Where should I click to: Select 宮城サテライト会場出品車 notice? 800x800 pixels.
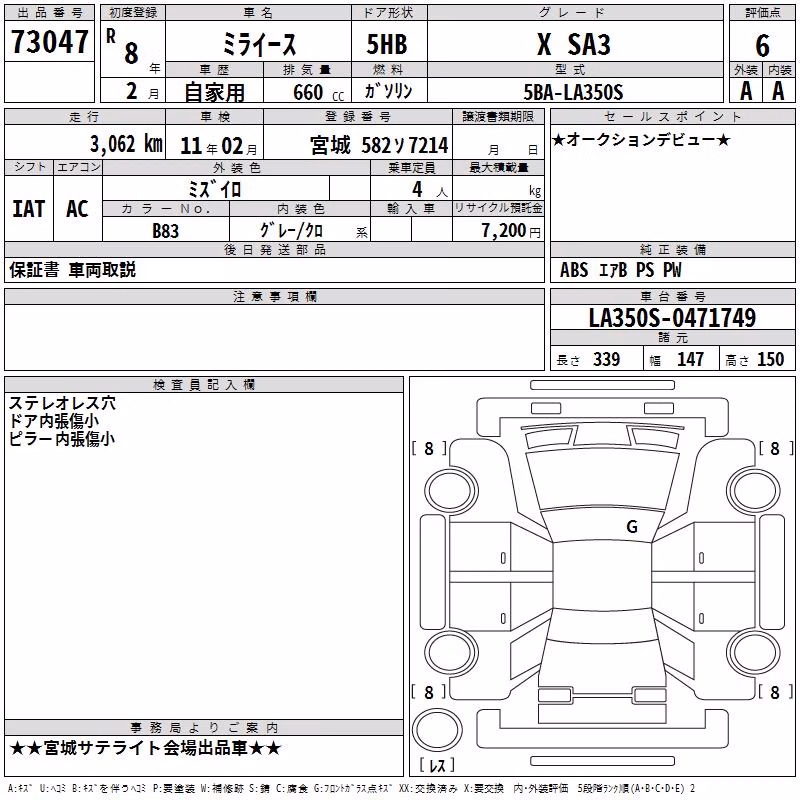coord(145,748)
